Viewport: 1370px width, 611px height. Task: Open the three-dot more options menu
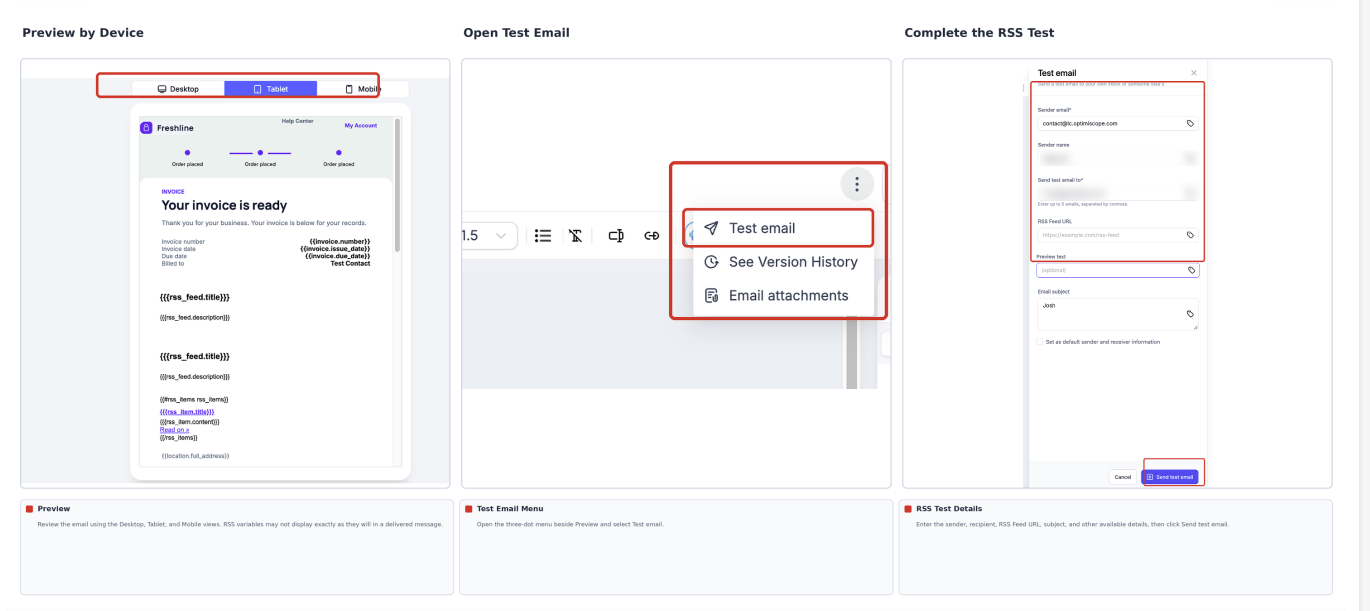coord(856,184)
